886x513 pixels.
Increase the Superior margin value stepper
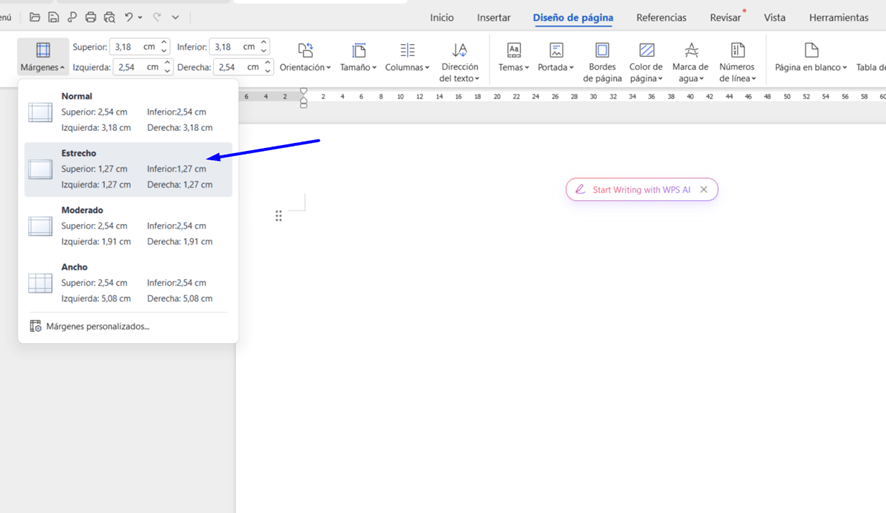point(164,43)
